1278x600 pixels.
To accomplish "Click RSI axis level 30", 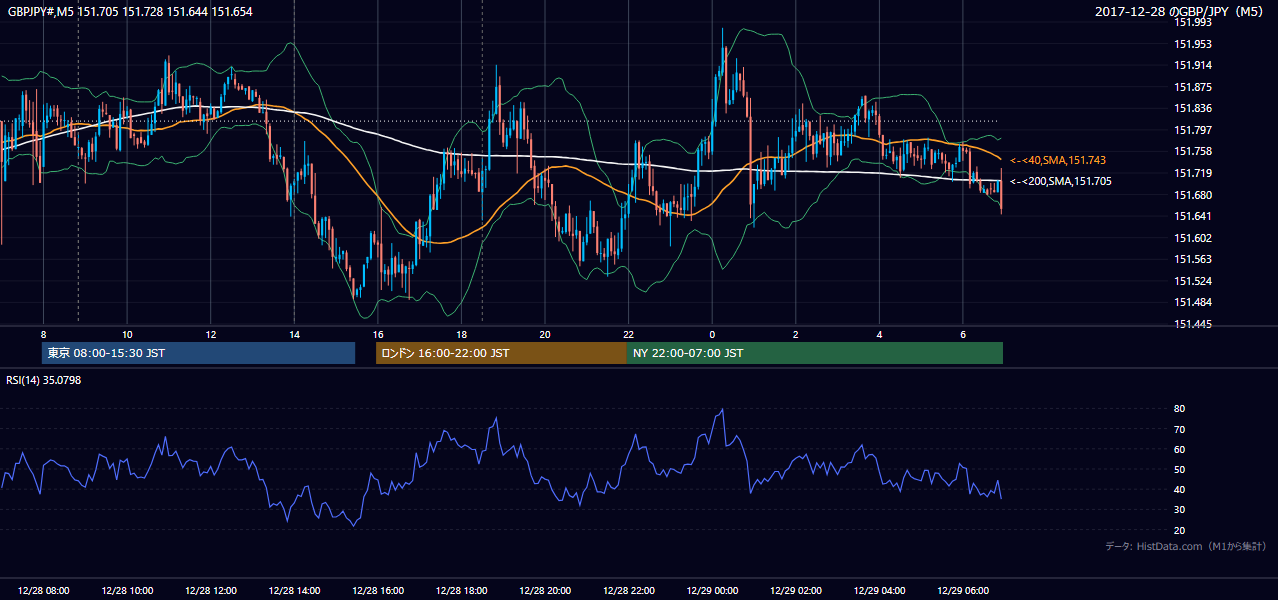I will pyautogui.click(x=1180, y=510).
